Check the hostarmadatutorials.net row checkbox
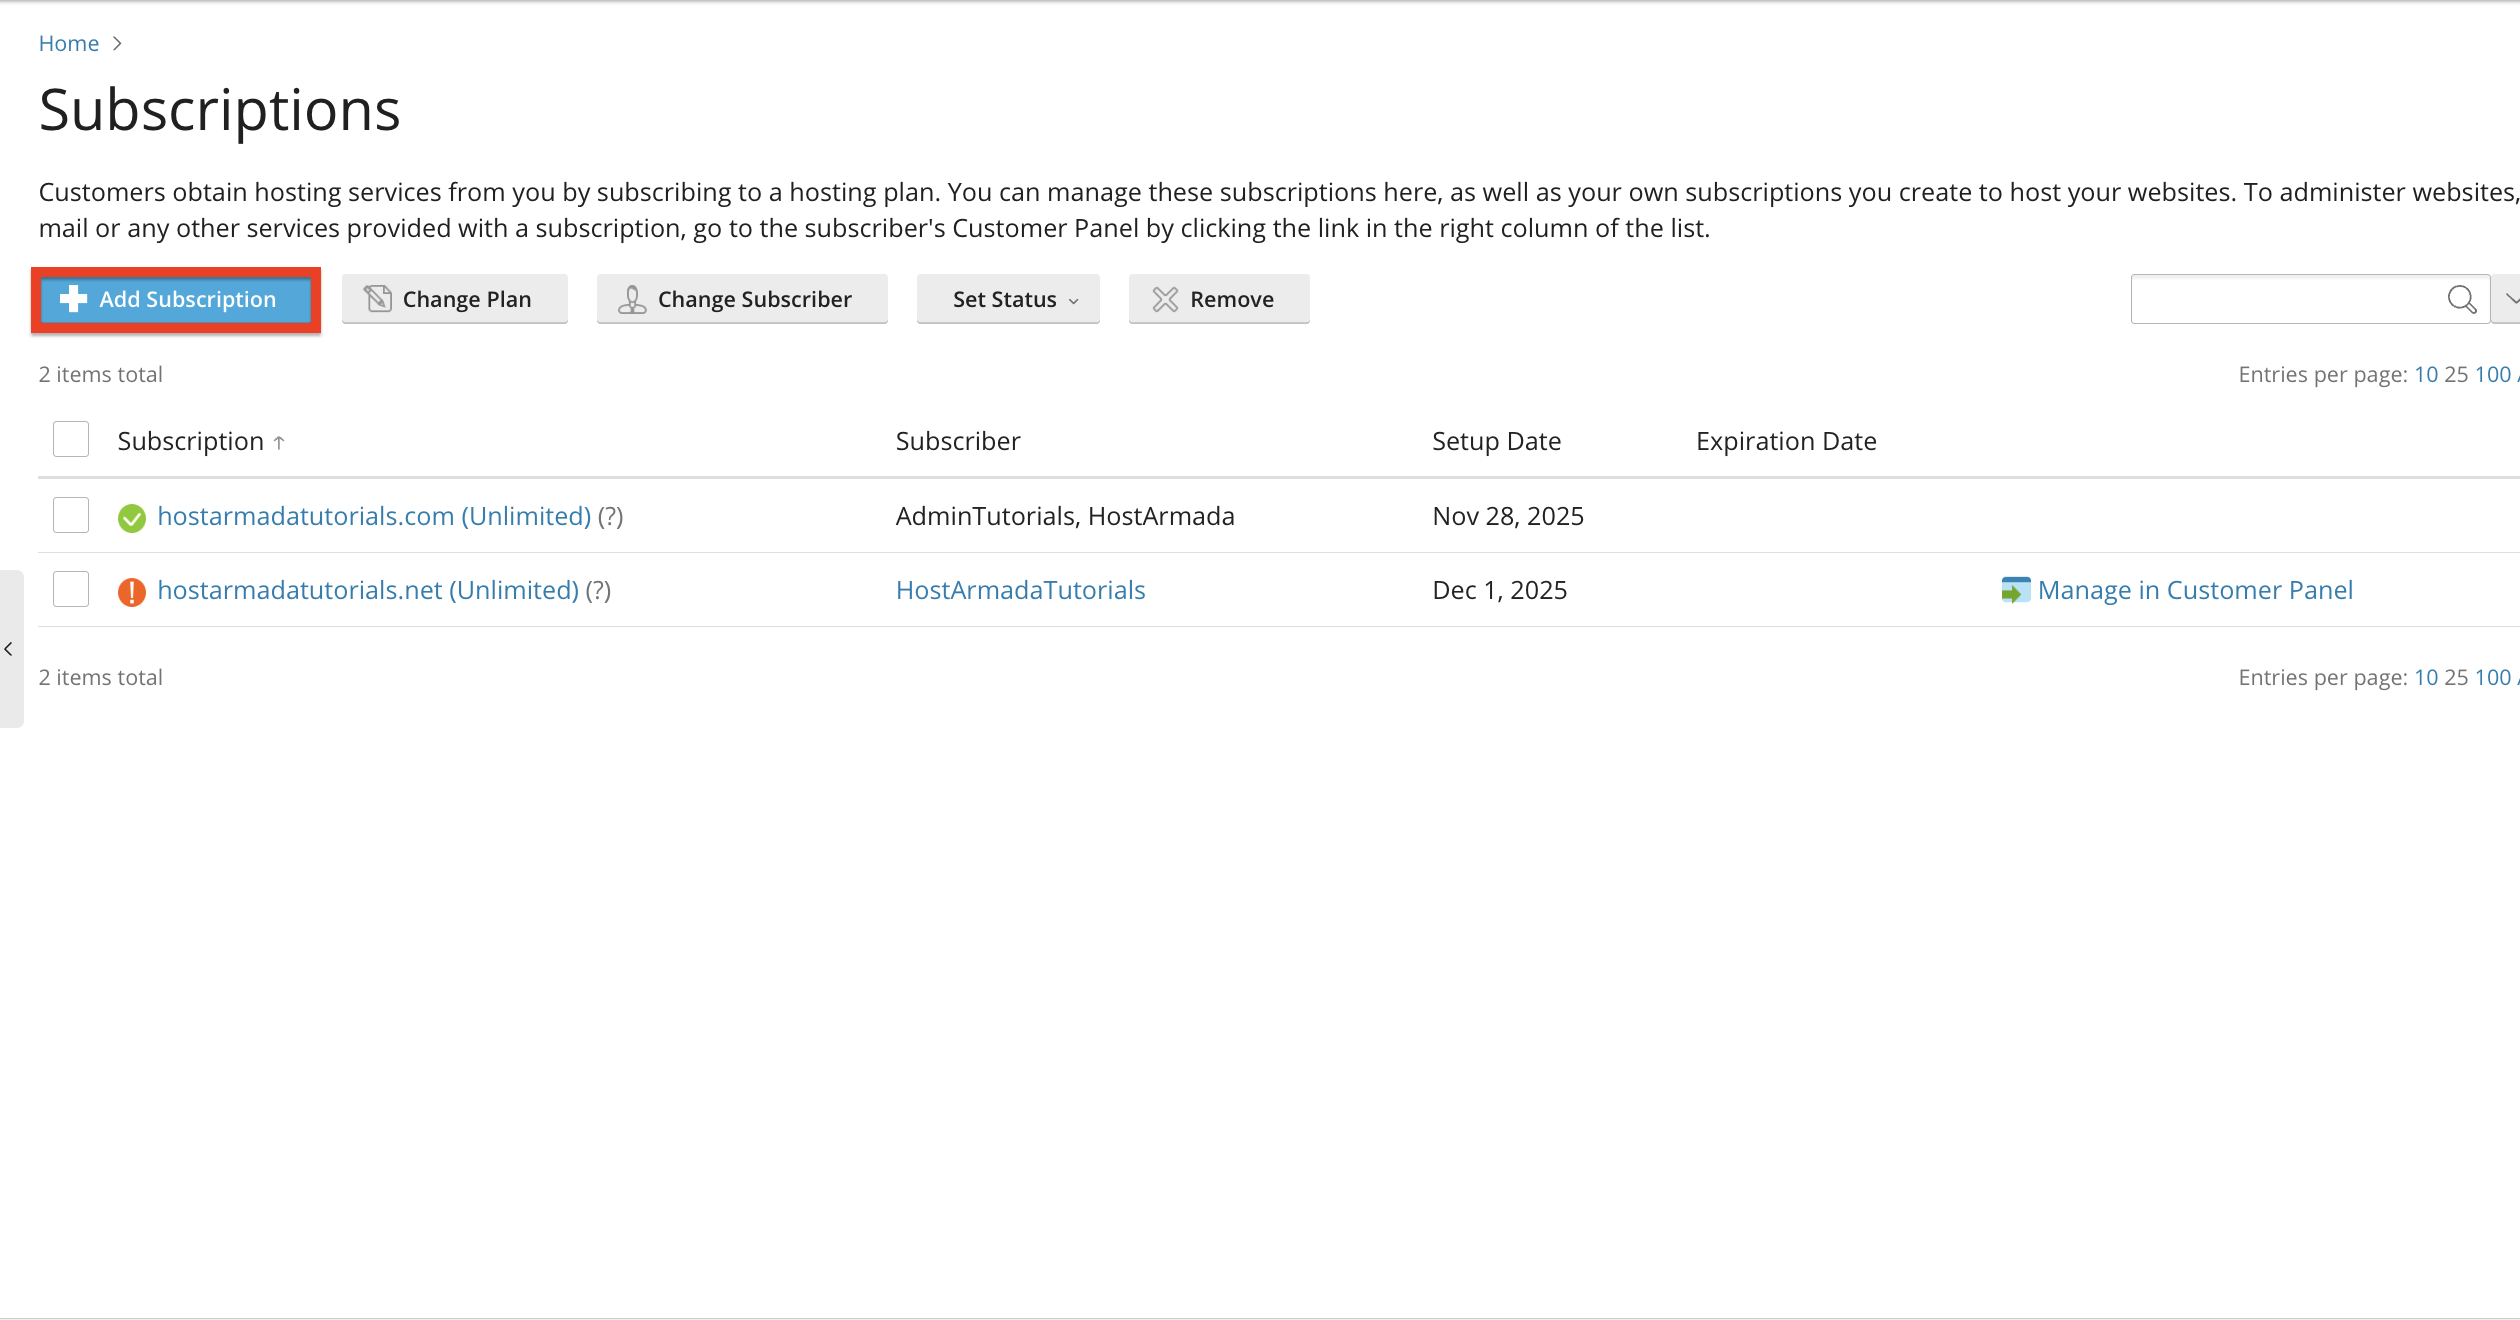The height and width of the screenshot is (1320, 2520). (71, 589)
